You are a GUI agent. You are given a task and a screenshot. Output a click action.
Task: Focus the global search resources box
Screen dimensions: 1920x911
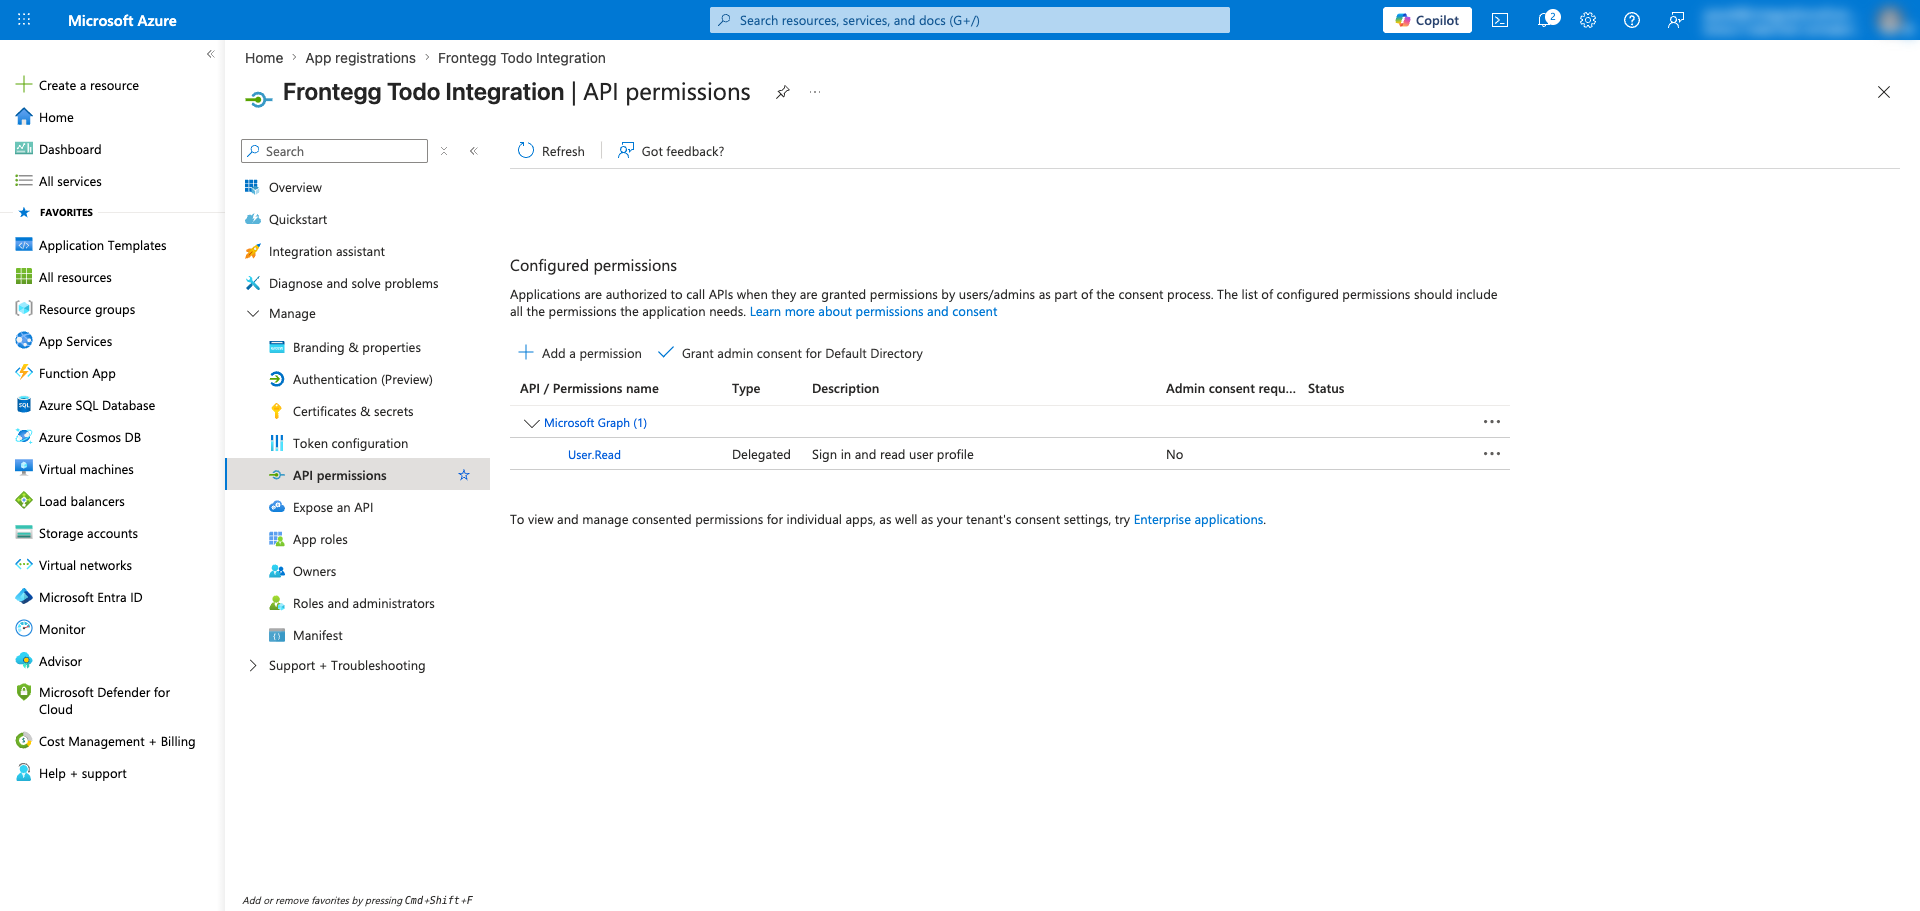(970, 20)
